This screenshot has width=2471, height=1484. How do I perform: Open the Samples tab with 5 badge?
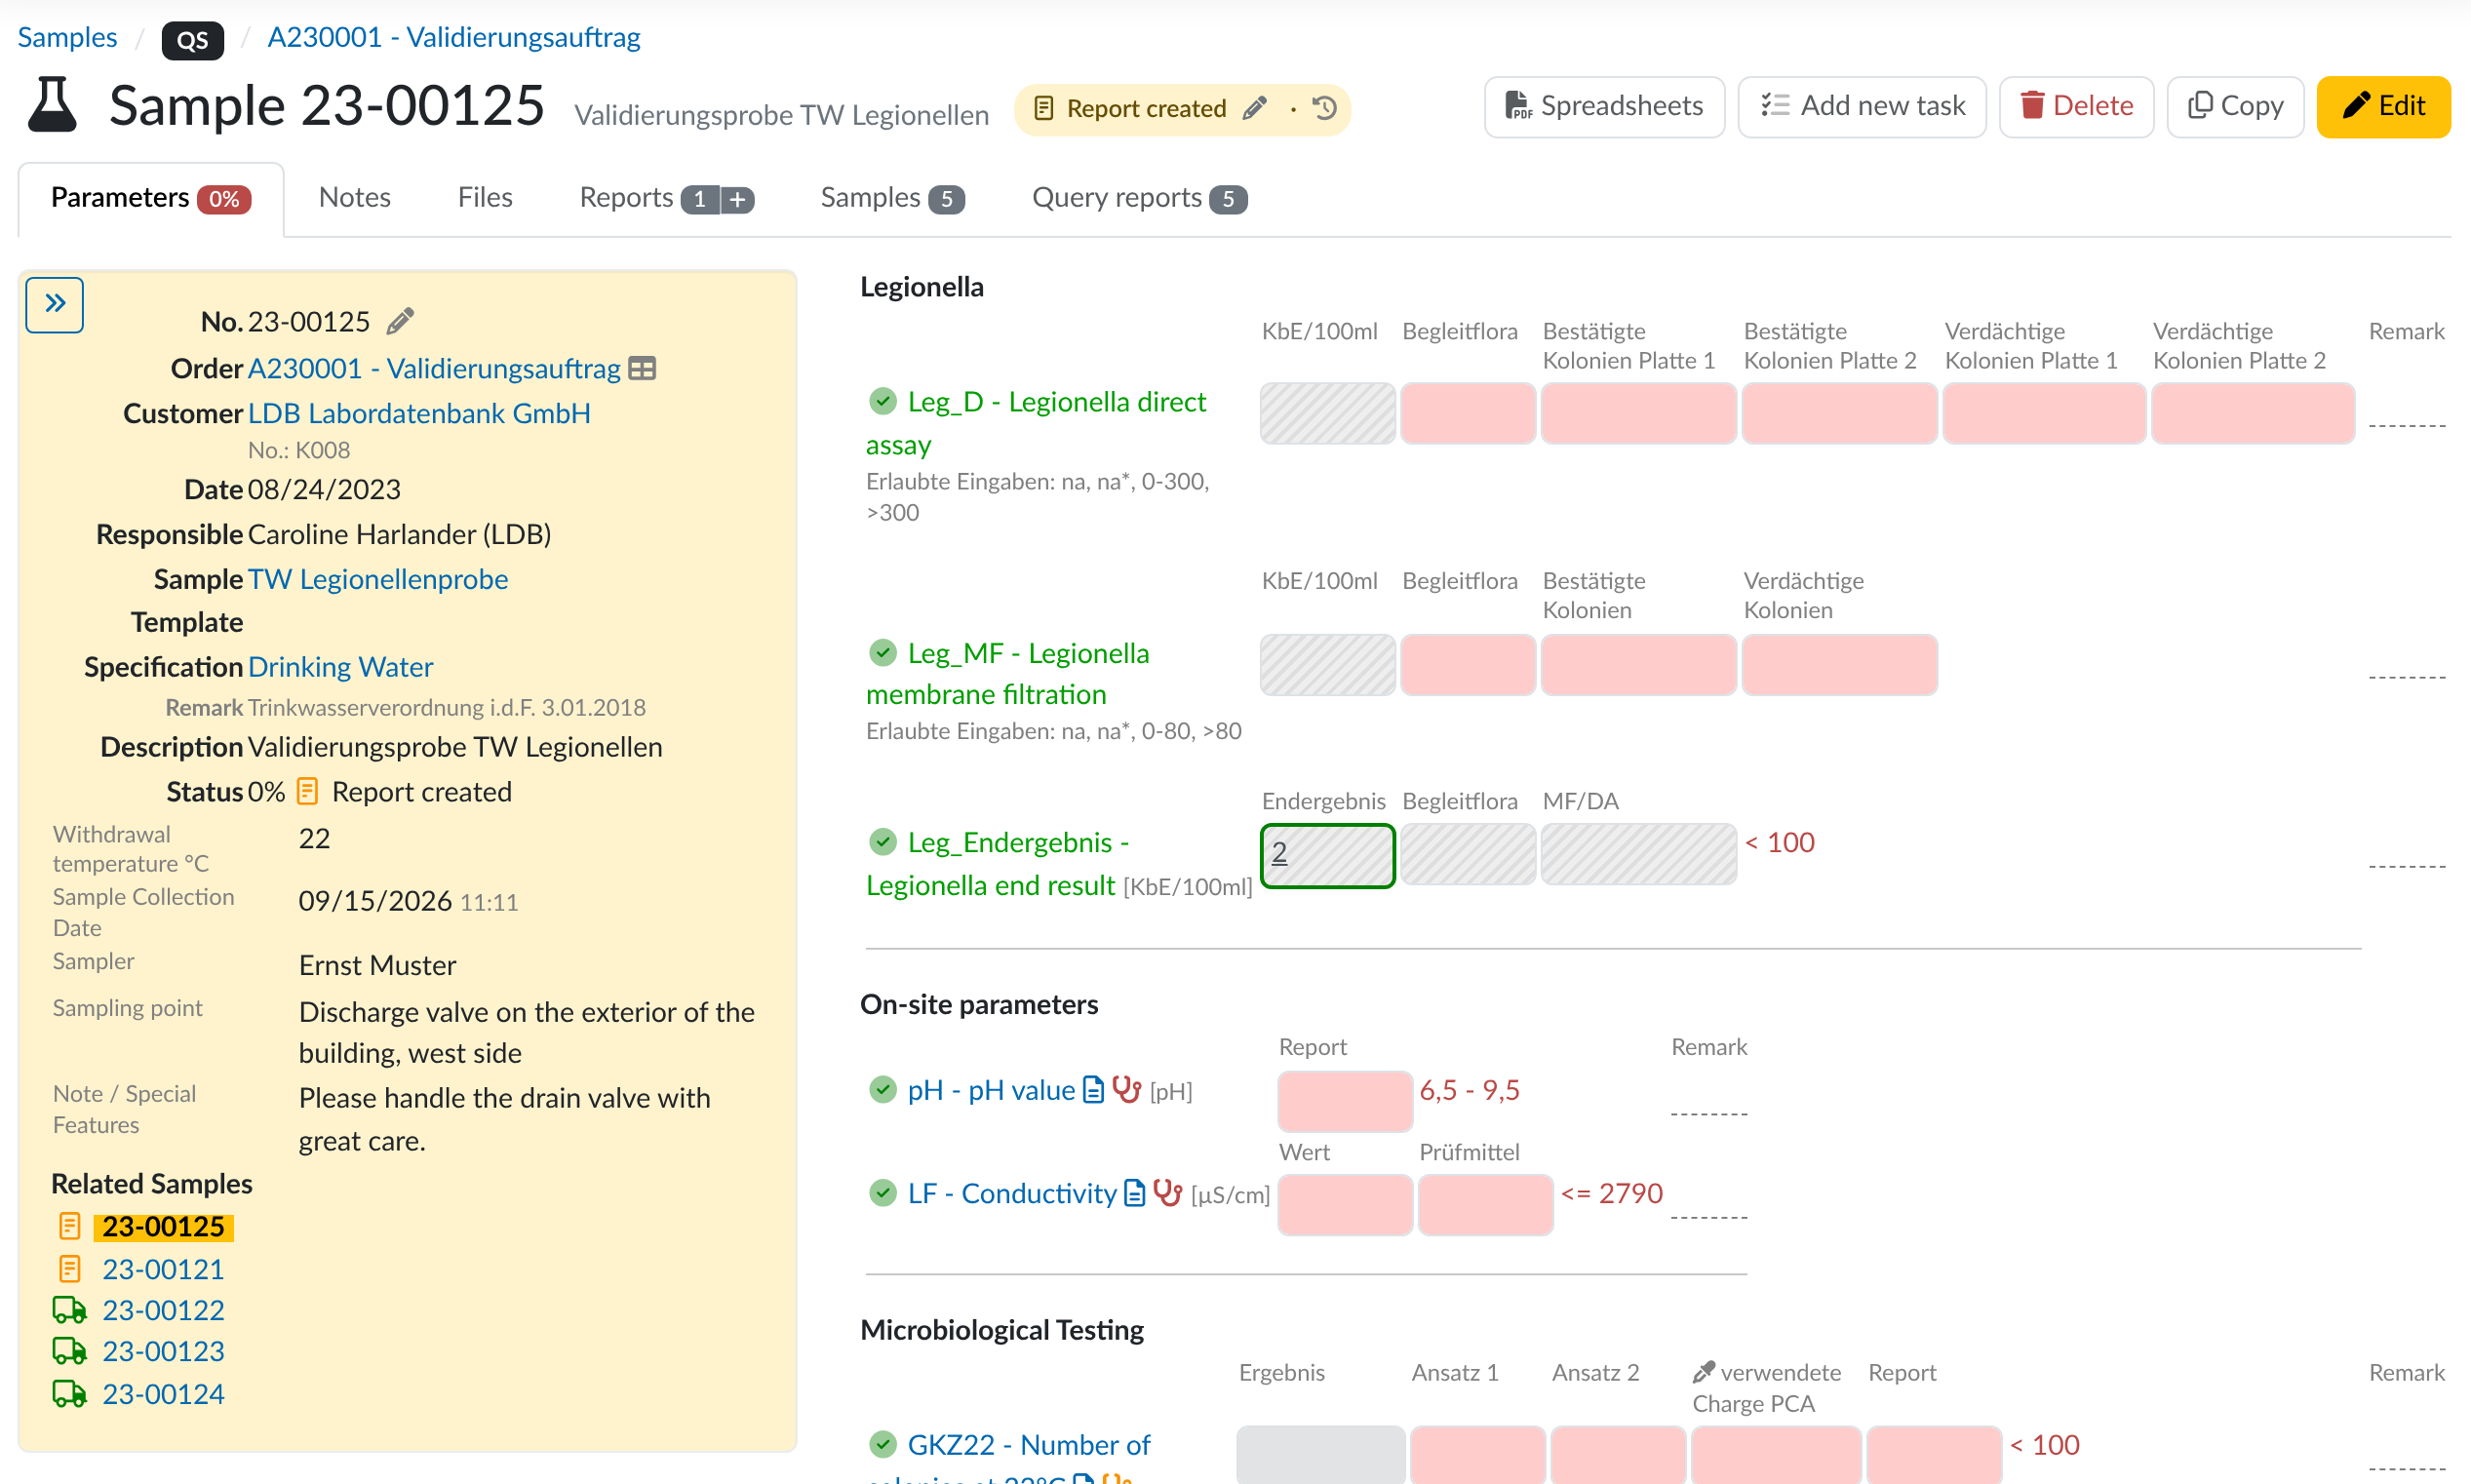pyautogui.click(x=892, y=197)
